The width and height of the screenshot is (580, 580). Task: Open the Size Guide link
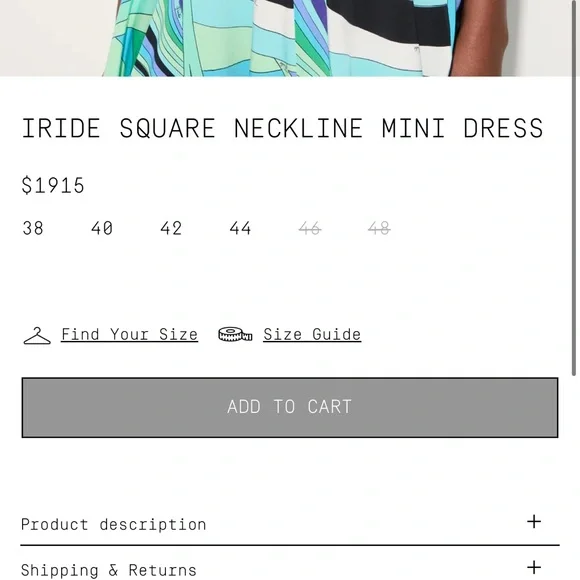pos(312,335)
